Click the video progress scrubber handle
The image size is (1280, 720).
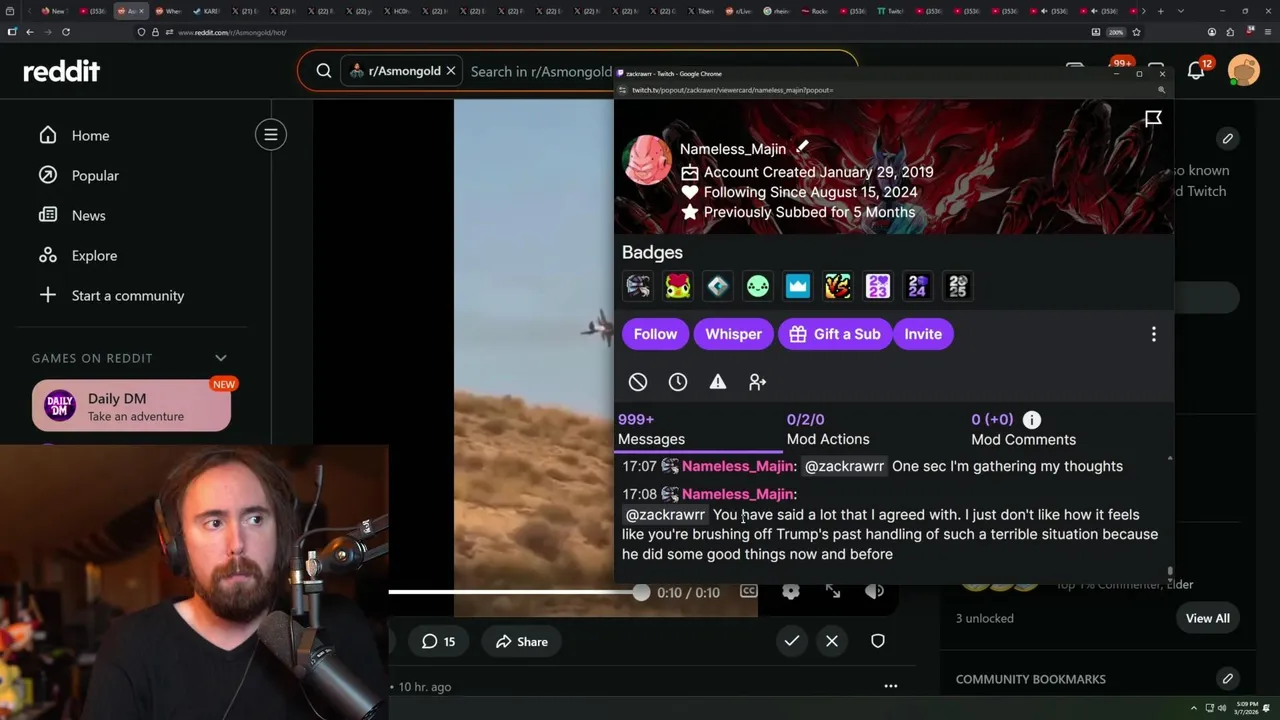(x=641, y=592)
